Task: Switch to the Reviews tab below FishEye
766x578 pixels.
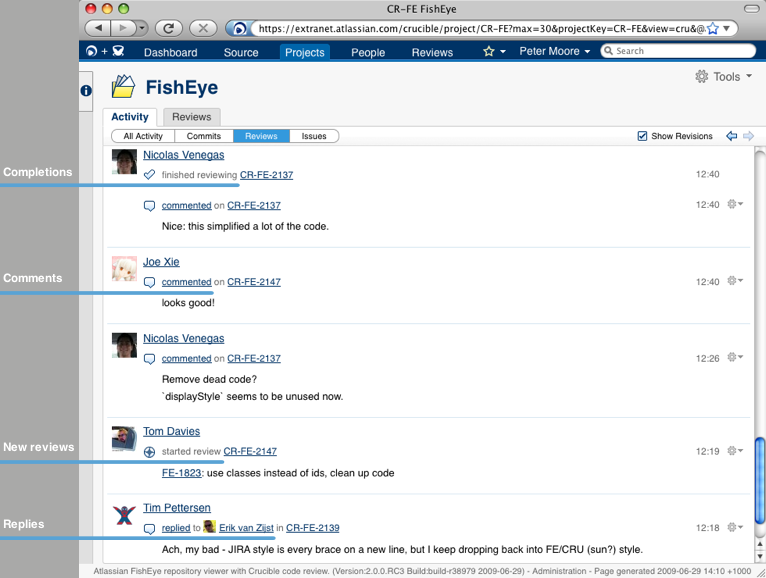Action: click(x=192, y=117)
